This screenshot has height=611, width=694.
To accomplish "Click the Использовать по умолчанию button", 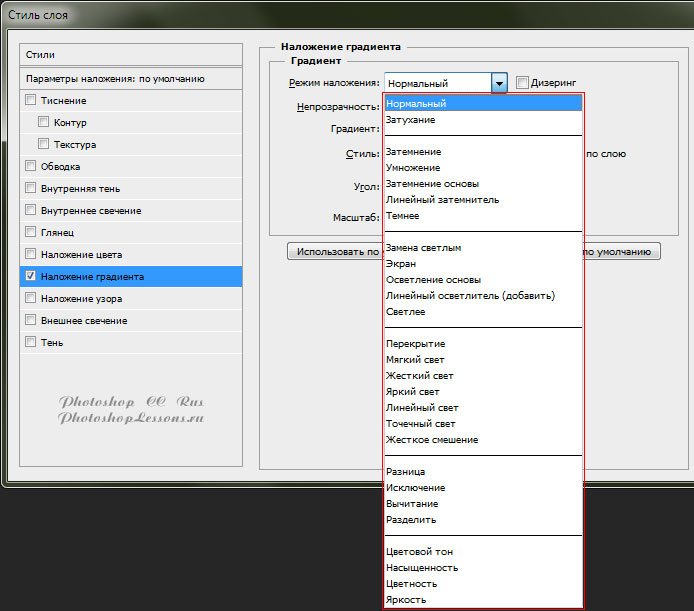I will 334,252.
